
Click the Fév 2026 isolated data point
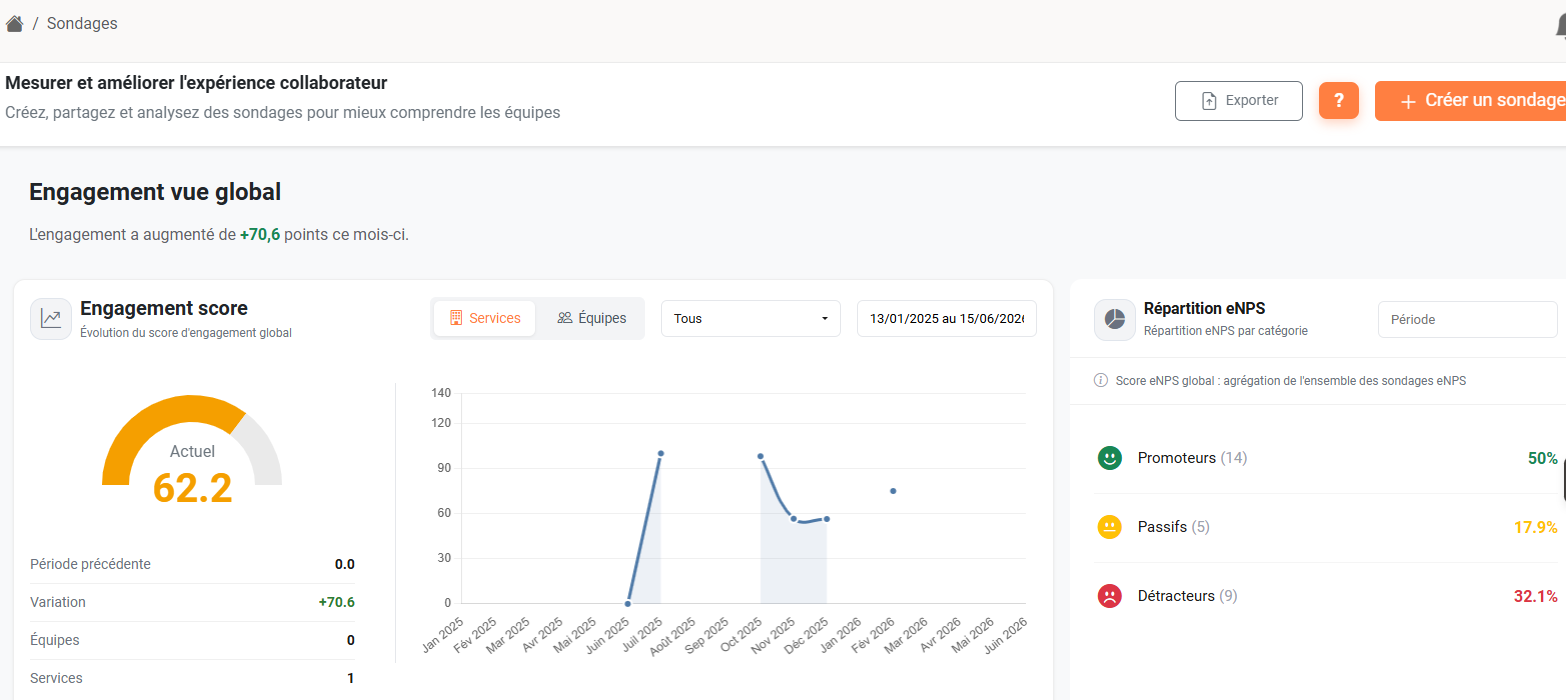click(893, 491)
